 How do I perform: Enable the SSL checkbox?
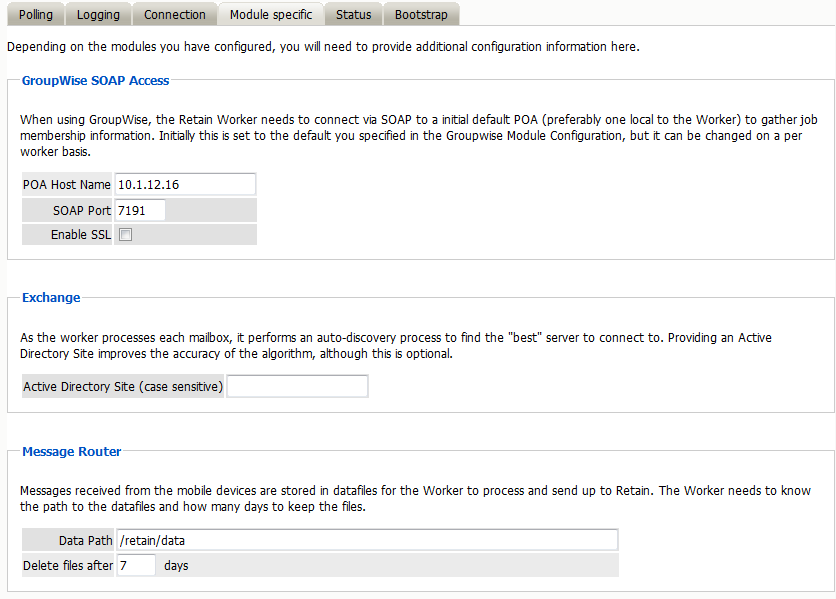pos(126,235)
